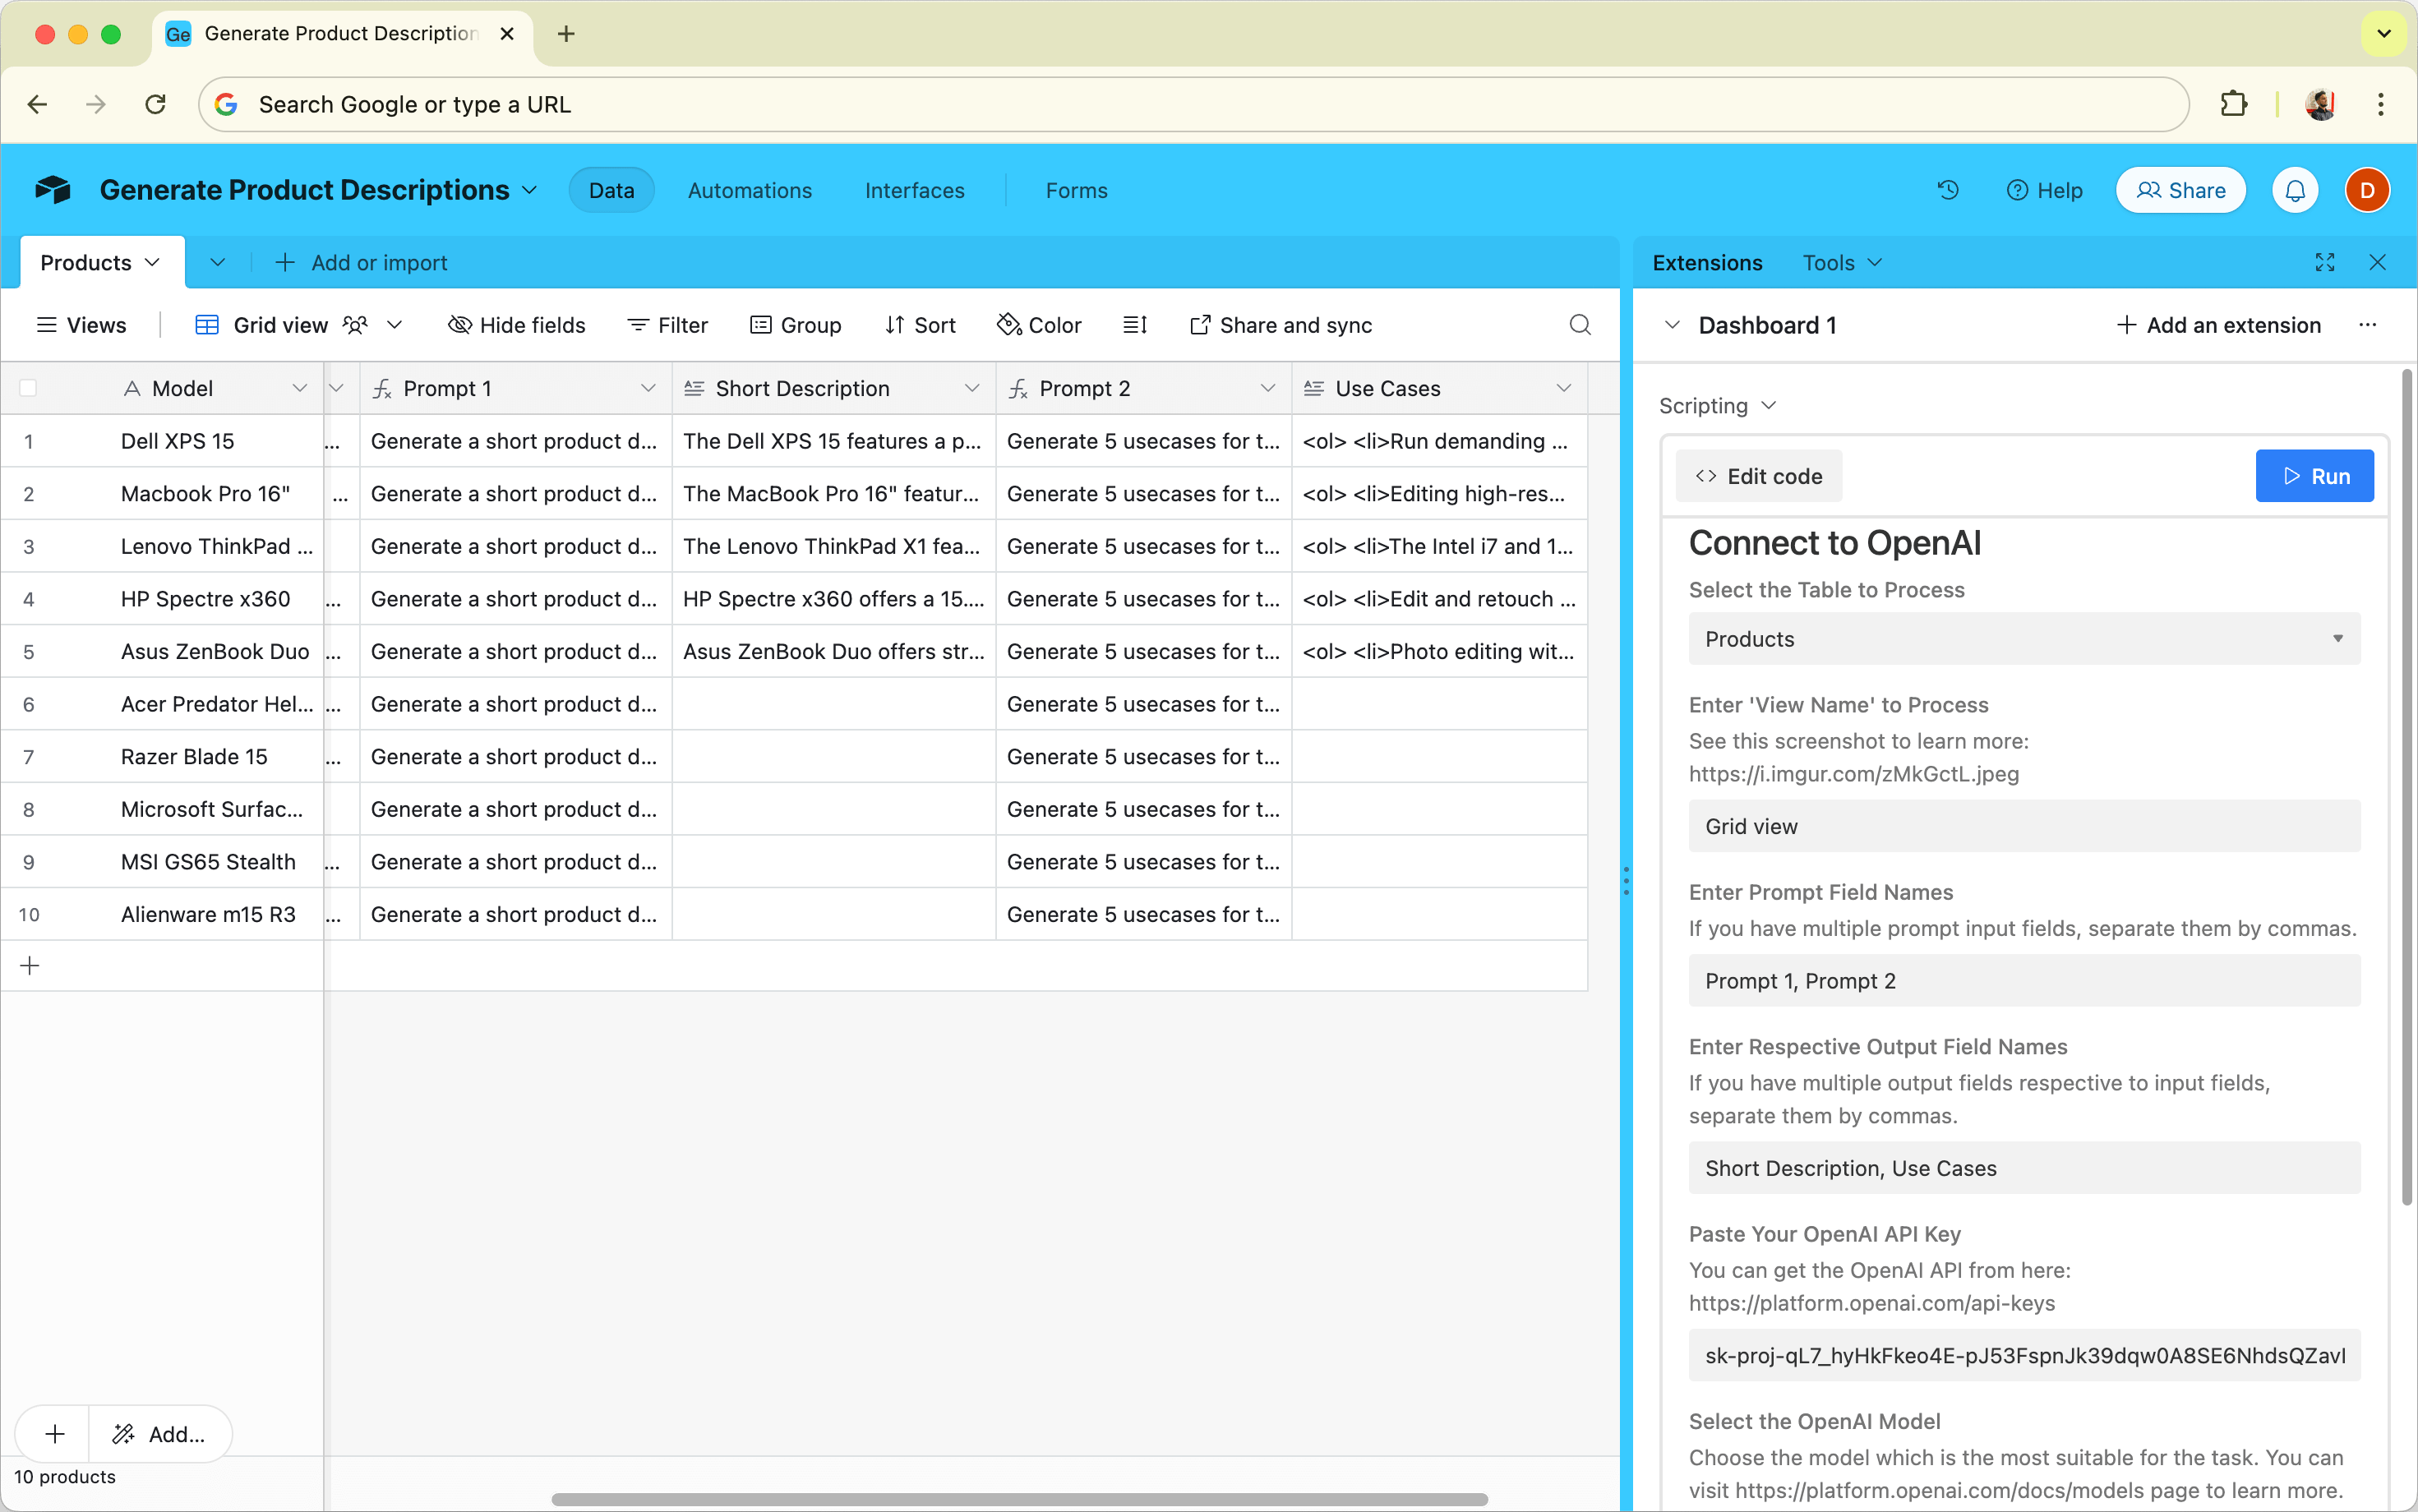Click the bottom-left plus add record button
Image resolution: width=2418 pixels, height=1512 pixels.
click(54, 1434)
